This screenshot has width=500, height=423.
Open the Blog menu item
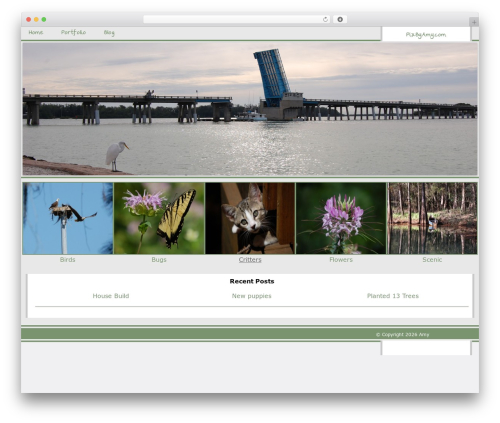pyautogui.click(x=109, y=33)
